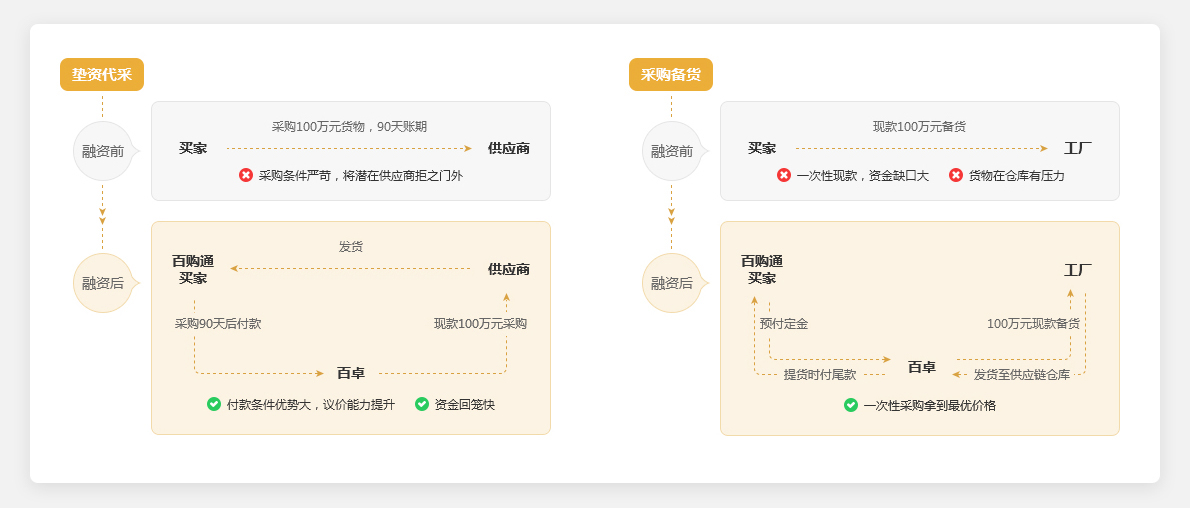Click the text 采购条件严苛，将潜在供应商拒之门外

[x=360, y=175]
